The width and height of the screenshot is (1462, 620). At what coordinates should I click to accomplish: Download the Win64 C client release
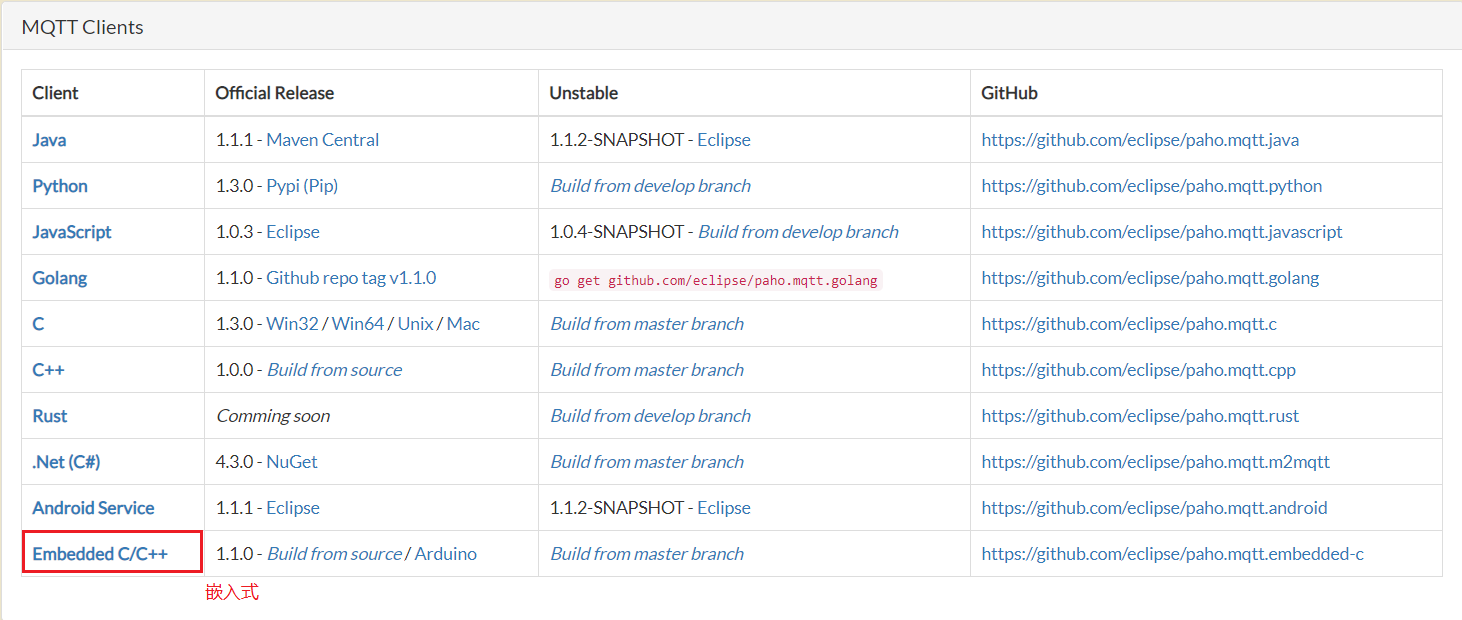(358, 324)
